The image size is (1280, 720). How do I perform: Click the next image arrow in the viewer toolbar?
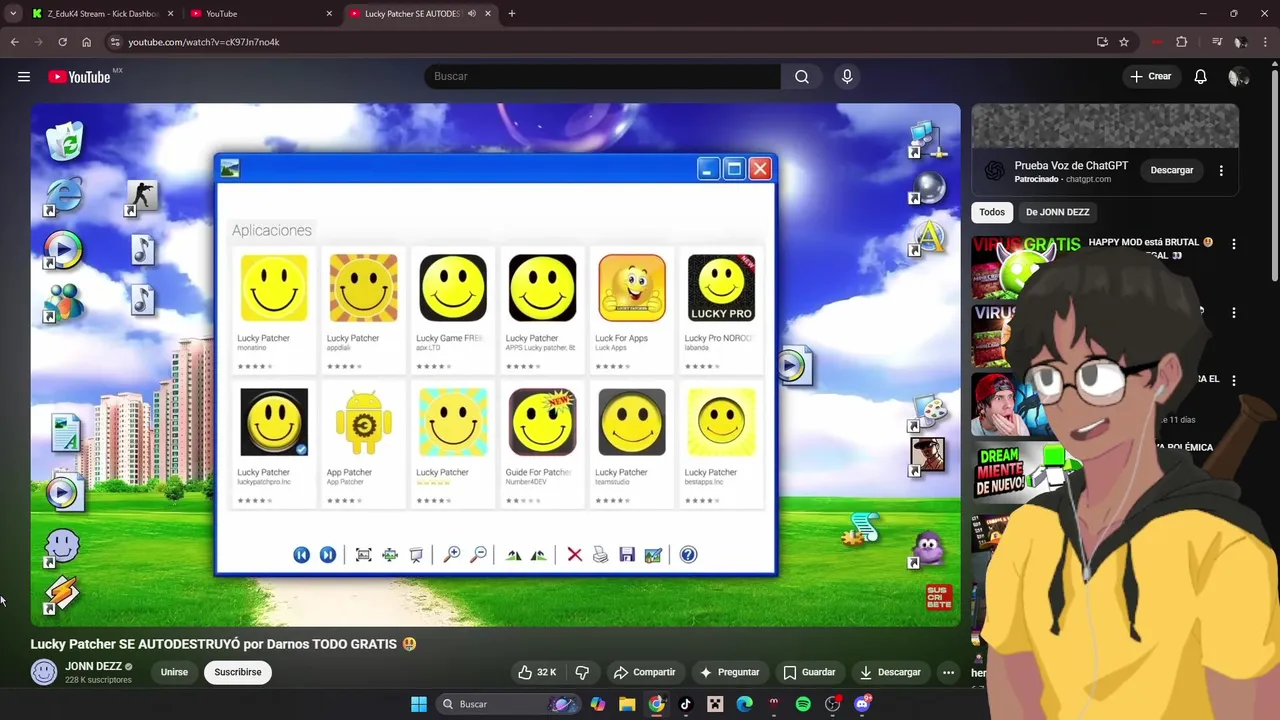pyautogui.click(x=327, y=555)
